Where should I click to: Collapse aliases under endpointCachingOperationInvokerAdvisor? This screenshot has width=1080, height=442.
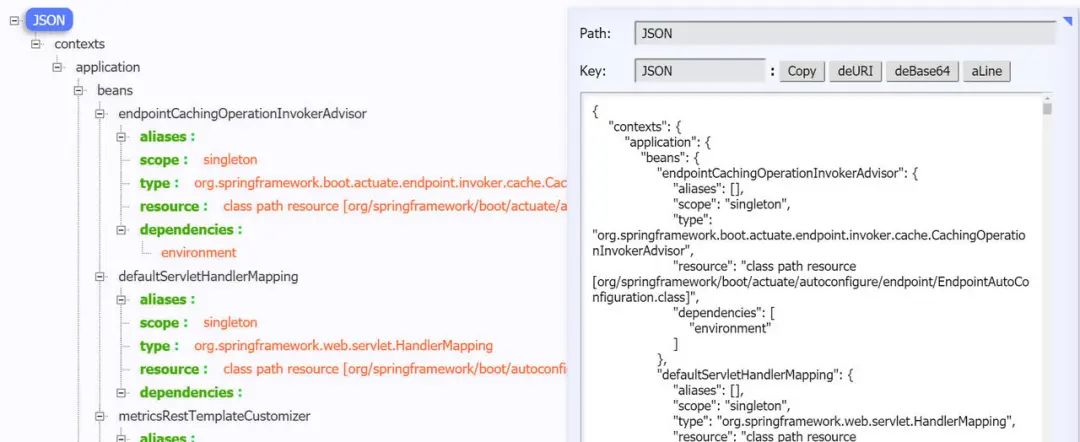click(x=122, y=137)
